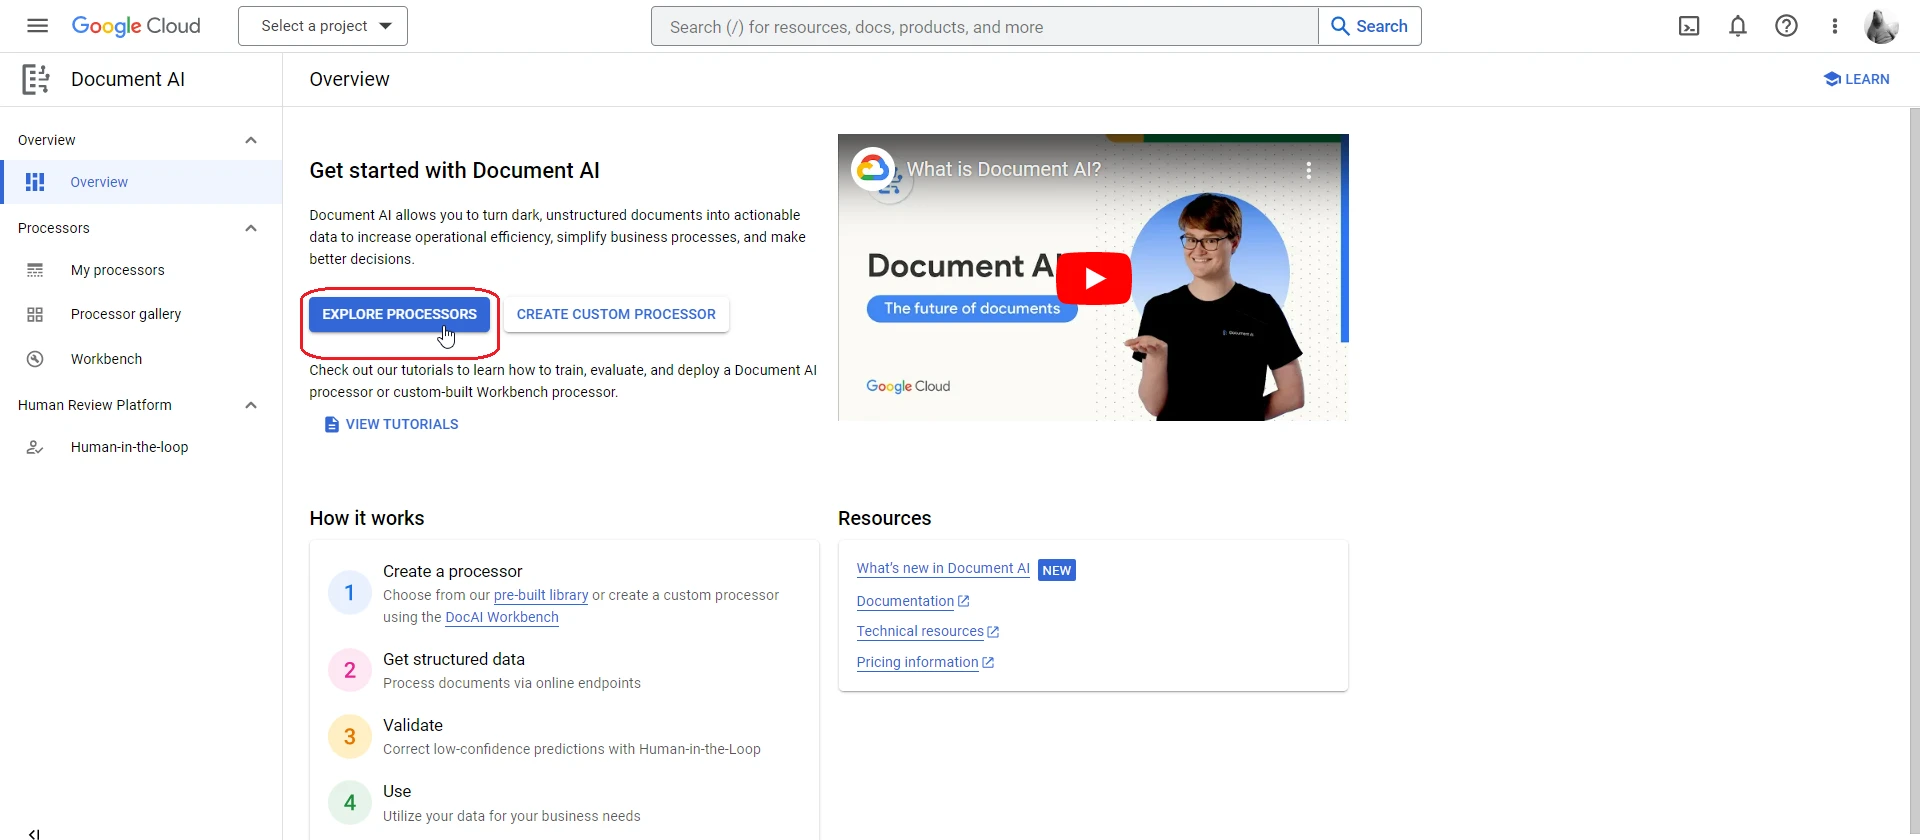Screen dimensions: 1920x840
Task: Click the external link icon beside Pricing information
Action: (x=988, y=662)
